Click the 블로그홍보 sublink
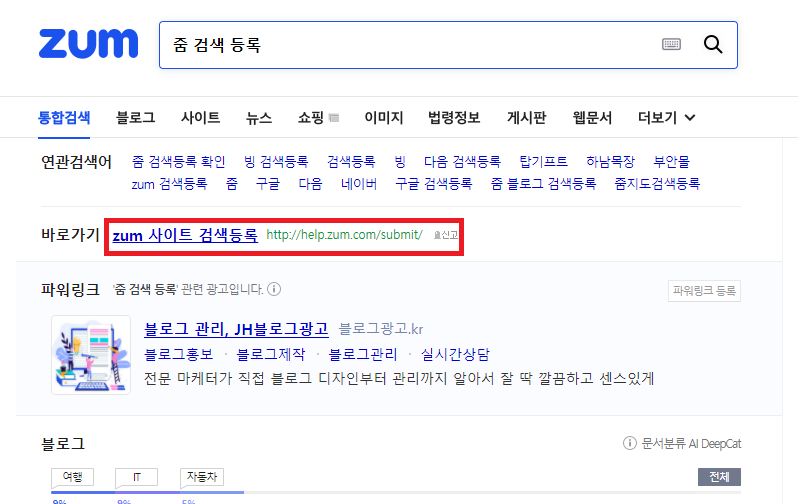The height and width of the screenshot is (504, 798). coord(179,354)
